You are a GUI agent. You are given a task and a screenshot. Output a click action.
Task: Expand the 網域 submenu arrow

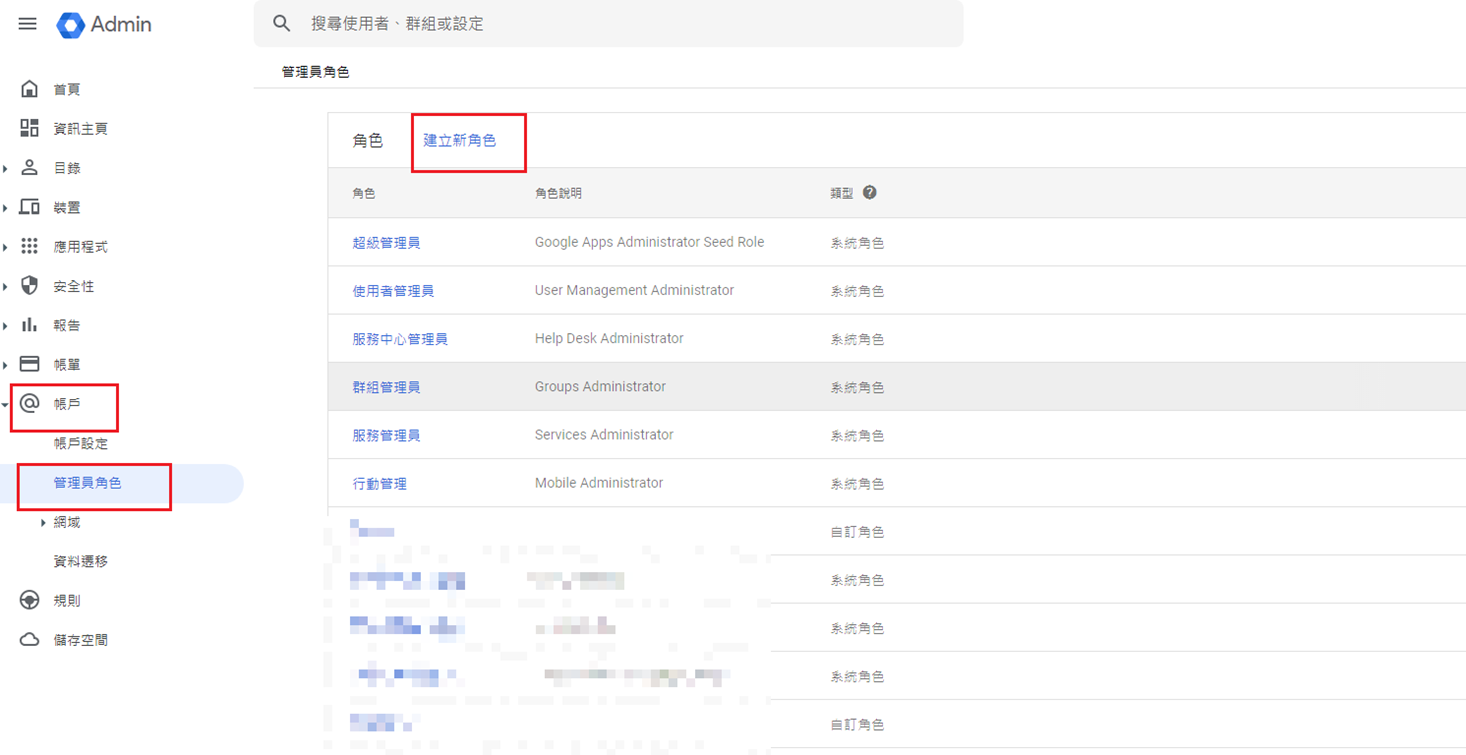[x=43, y=523]
